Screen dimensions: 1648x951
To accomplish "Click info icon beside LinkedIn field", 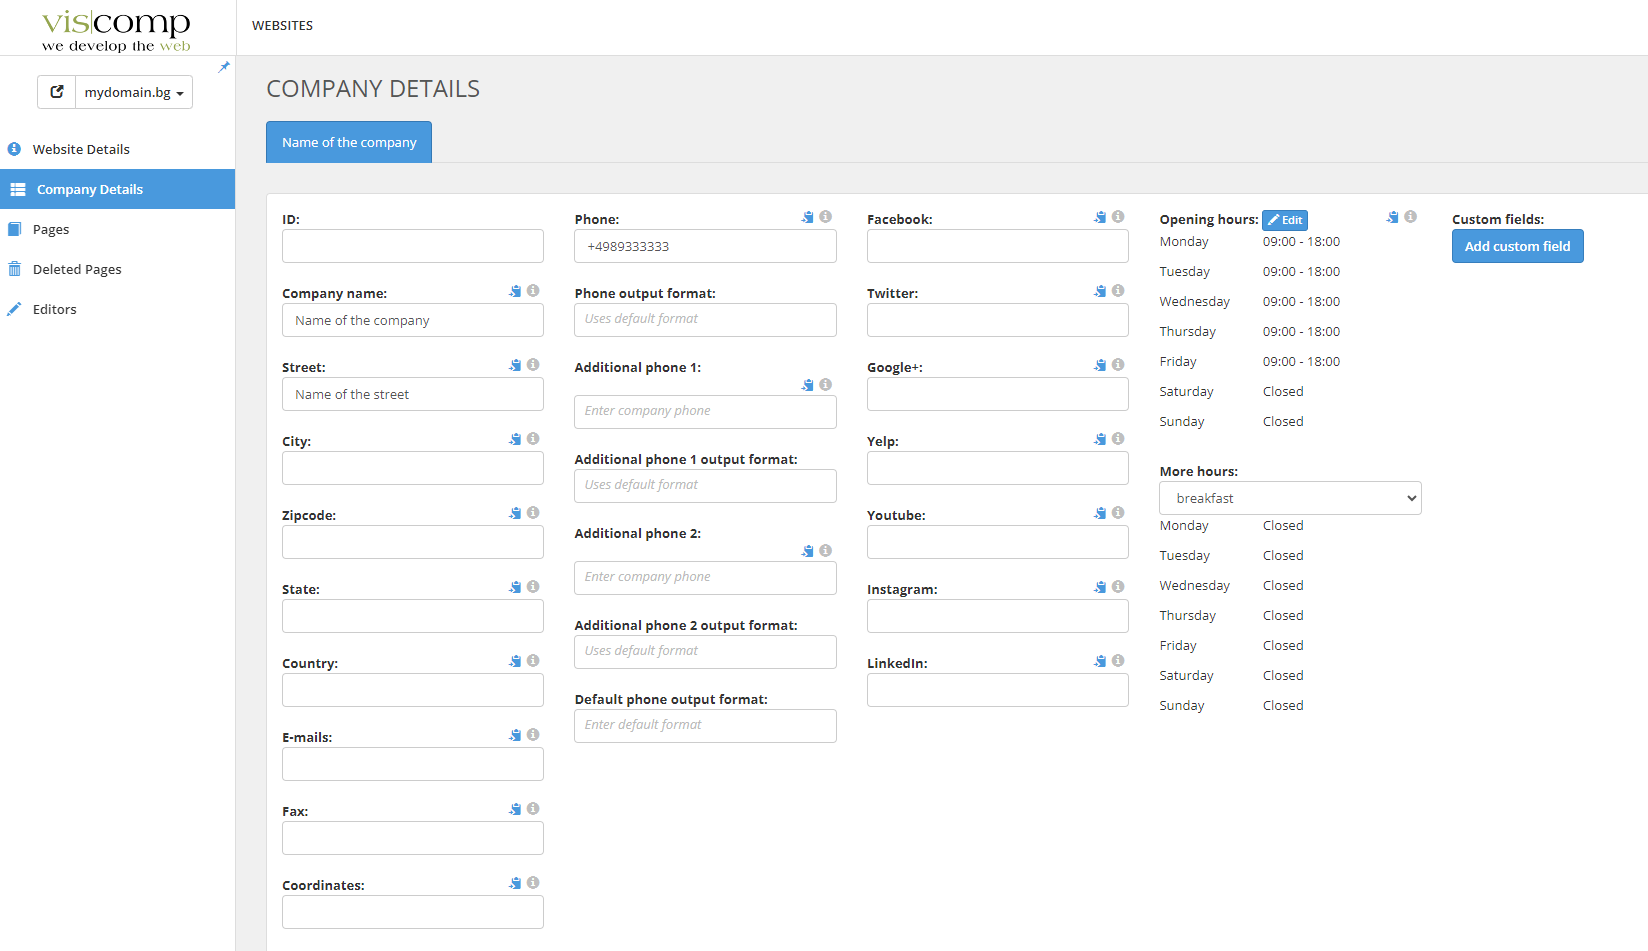I will tap(1118, 661).
